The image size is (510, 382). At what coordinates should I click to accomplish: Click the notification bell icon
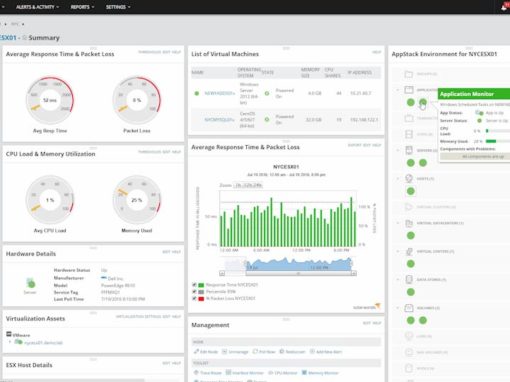(504, 7)
